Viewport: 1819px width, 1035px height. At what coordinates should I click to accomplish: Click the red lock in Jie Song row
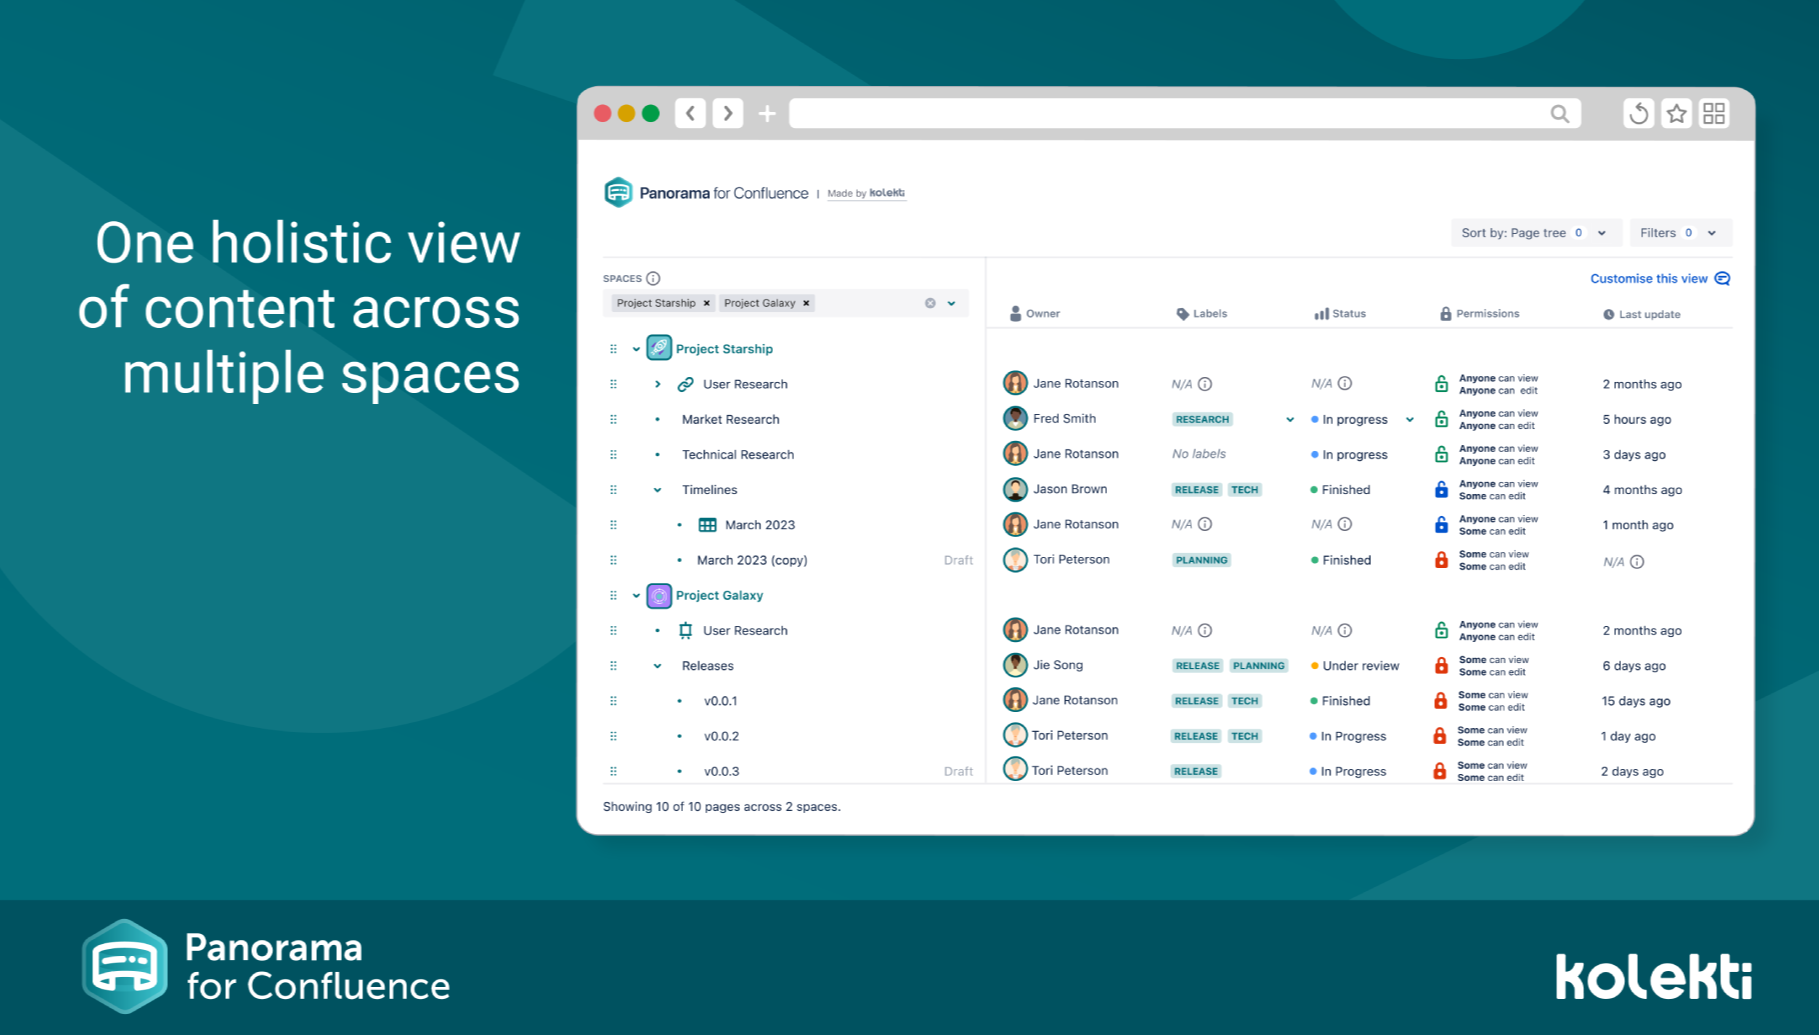coord(1441,666)
